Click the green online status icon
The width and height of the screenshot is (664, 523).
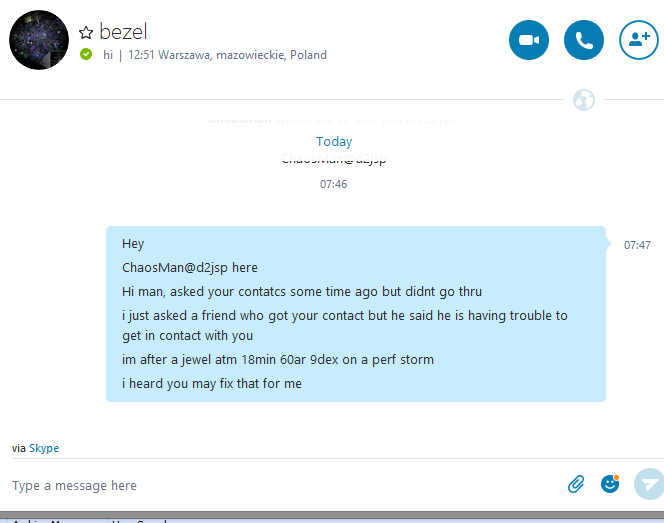[x=86, y=55]
